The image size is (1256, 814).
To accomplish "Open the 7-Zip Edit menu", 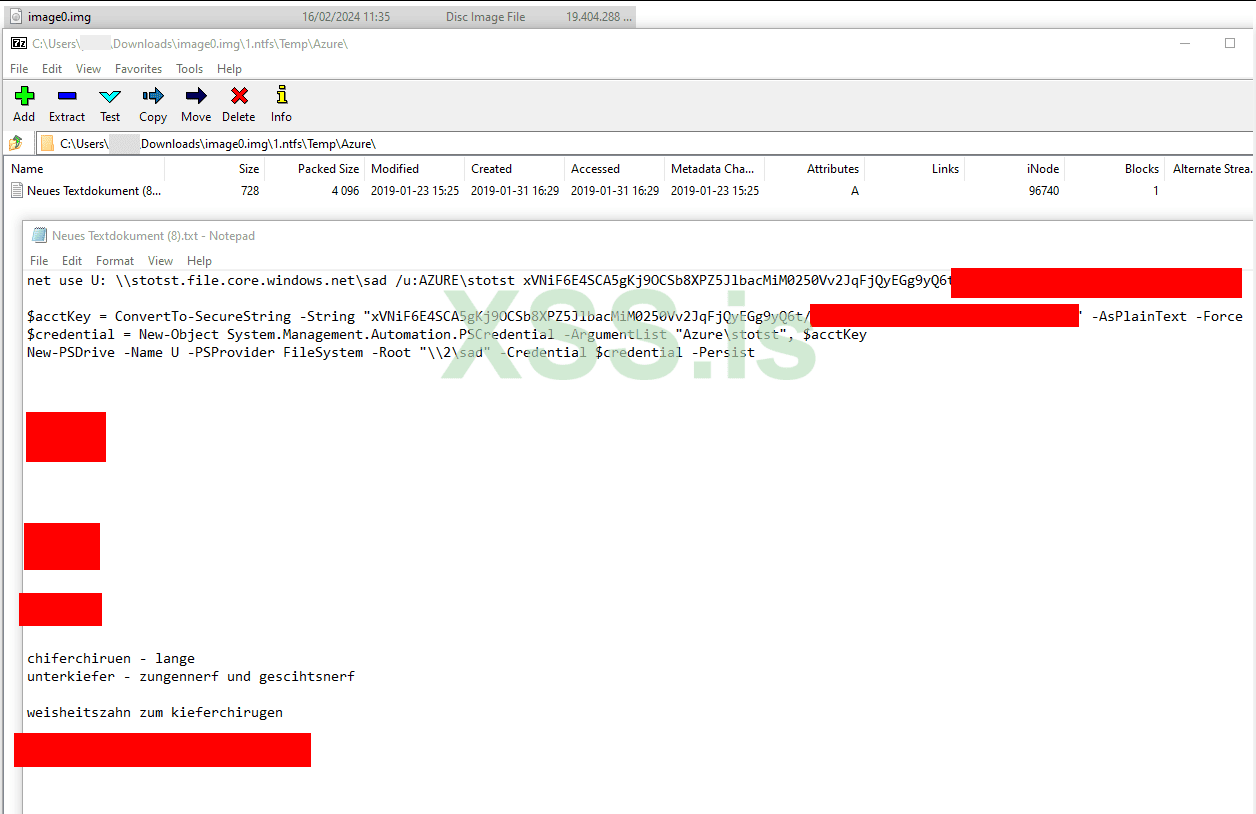I will [52, 69].
